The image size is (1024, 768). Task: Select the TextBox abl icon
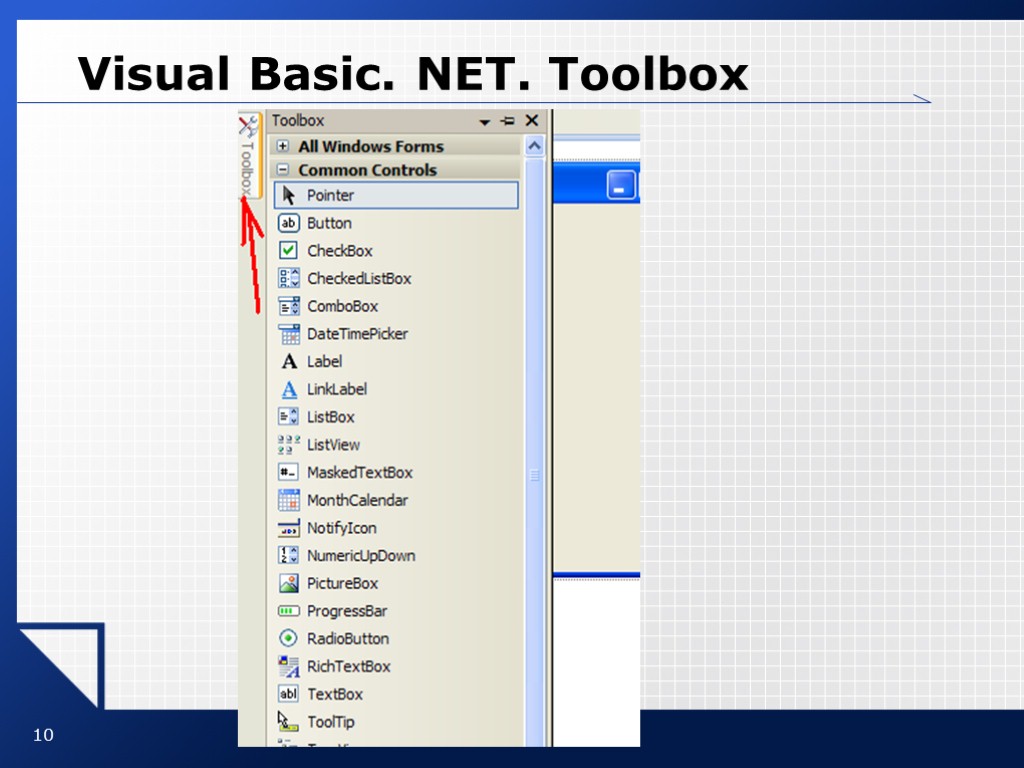point(289,694)
